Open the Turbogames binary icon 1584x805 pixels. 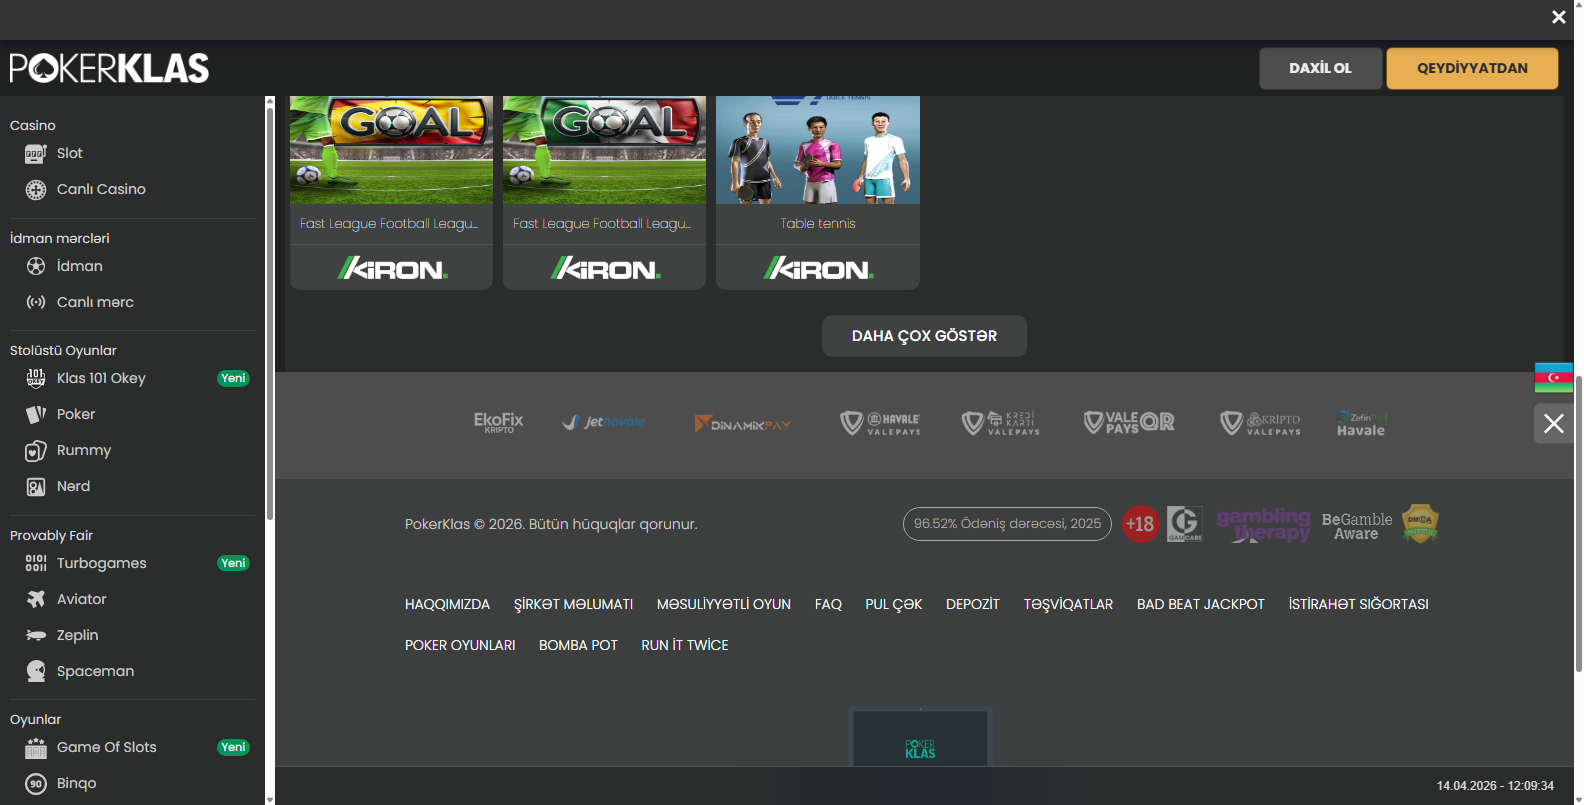[36, 563]
